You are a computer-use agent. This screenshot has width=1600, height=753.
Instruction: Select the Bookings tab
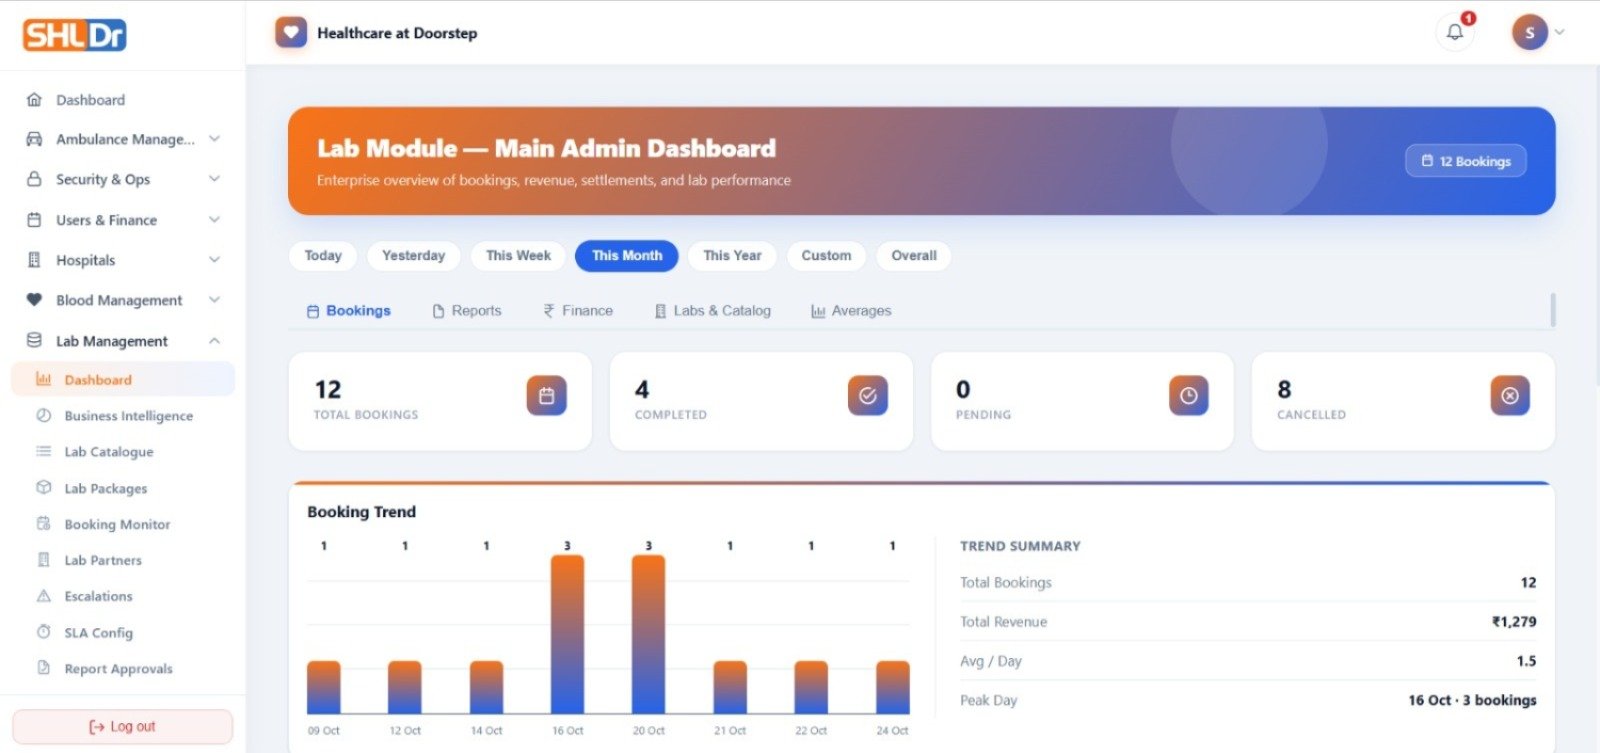point(348,311)
